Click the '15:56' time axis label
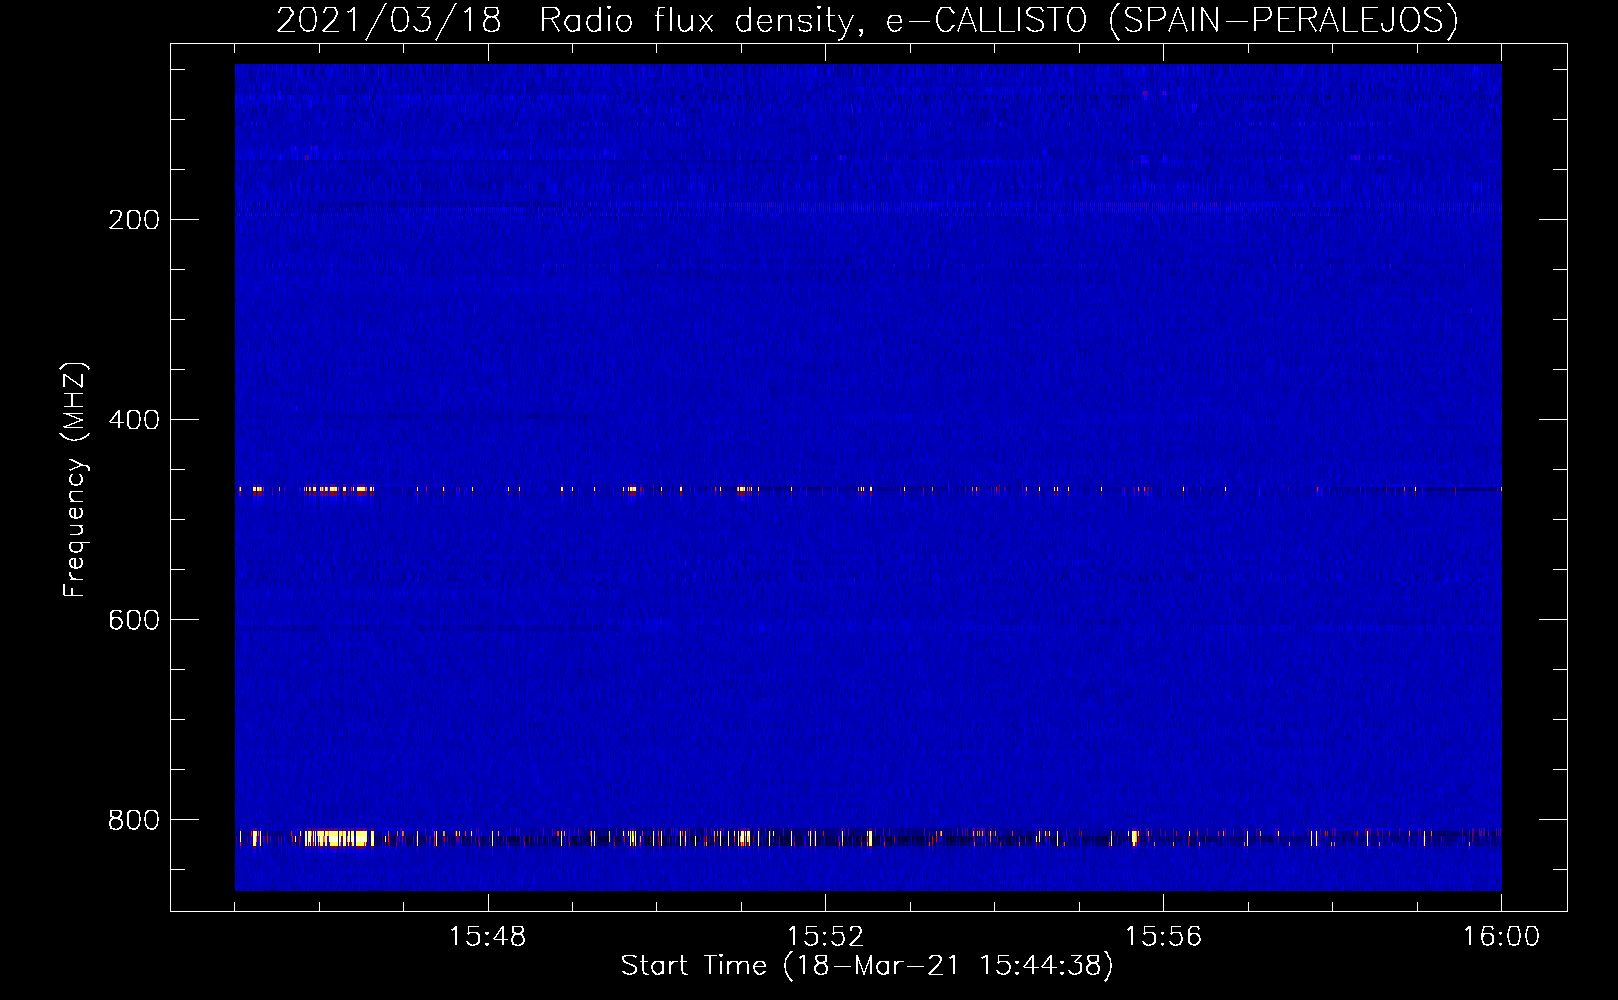 [x=1163, y=937]
